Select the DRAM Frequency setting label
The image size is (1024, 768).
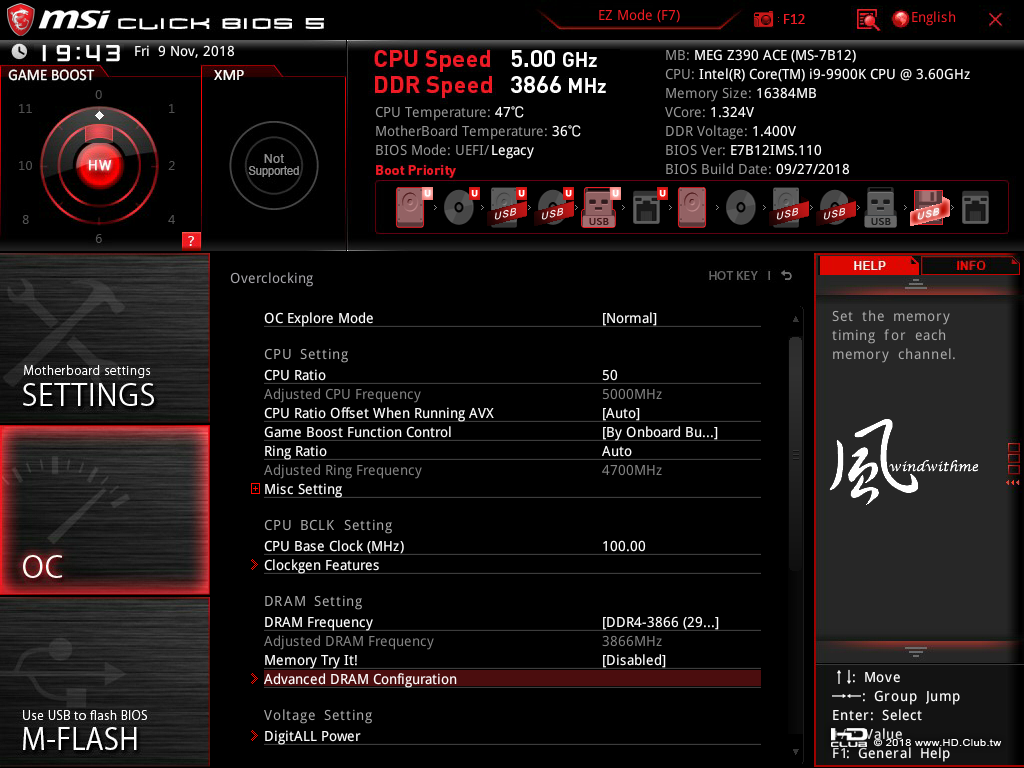pyautogui.click(x=318, y=622)
